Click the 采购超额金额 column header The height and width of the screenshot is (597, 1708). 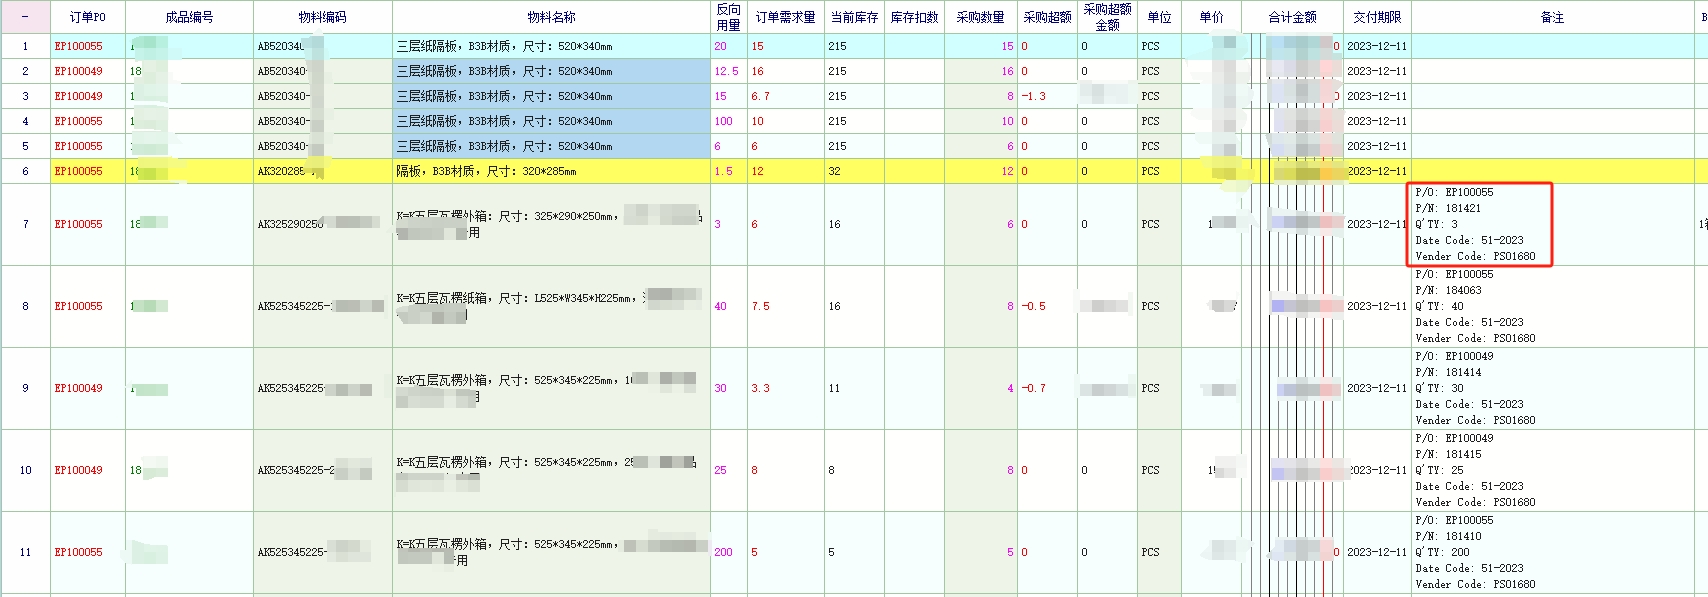(x=1107, y=17)
